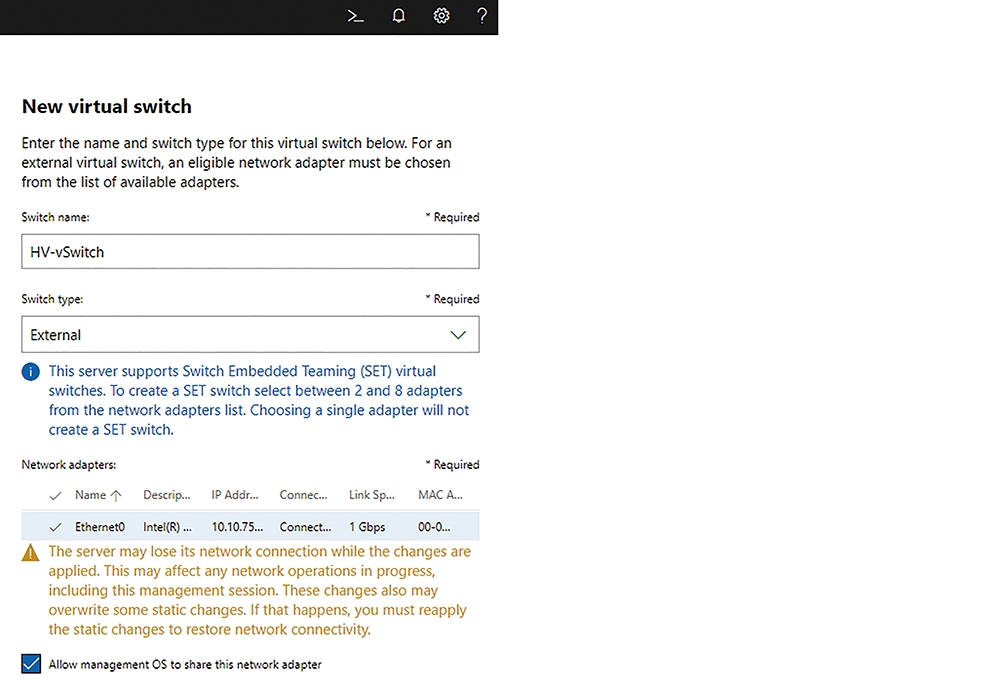
Task: Toggle the select-all checkmark in adapters header
Action: coord(55,495)
